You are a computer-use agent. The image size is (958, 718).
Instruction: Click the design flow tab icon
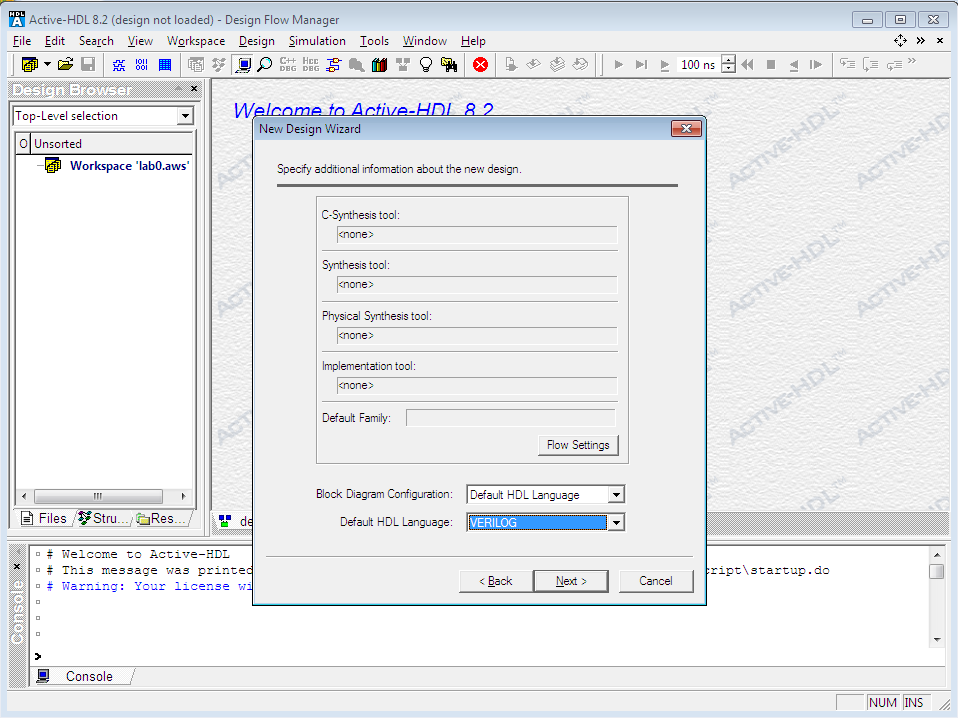point(225,521)
